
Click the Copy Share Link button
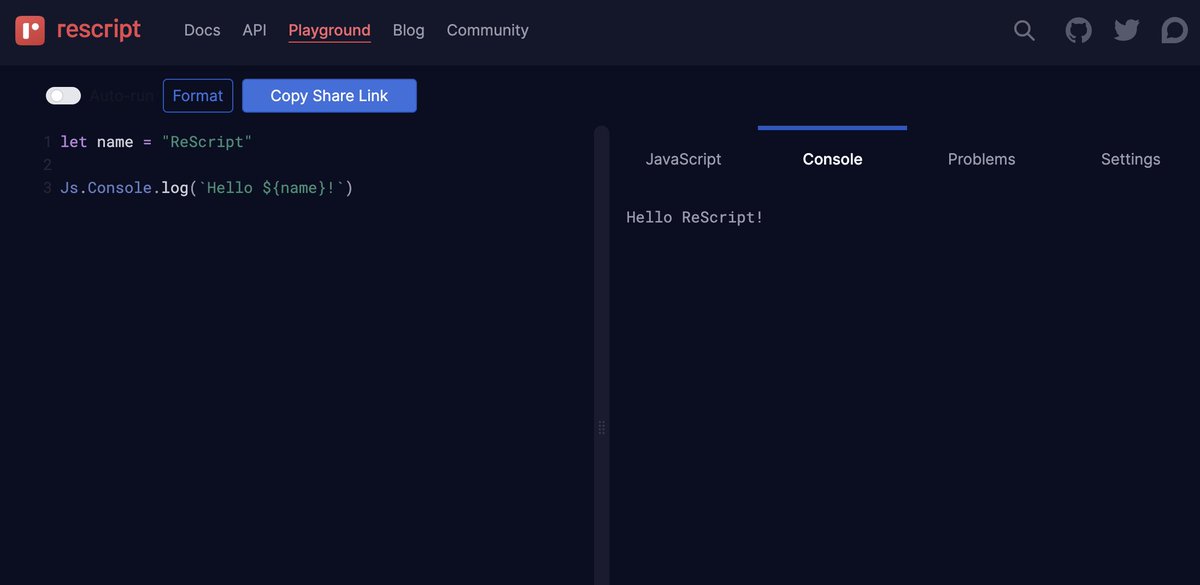pyautogui.click(x=329, y=96)
